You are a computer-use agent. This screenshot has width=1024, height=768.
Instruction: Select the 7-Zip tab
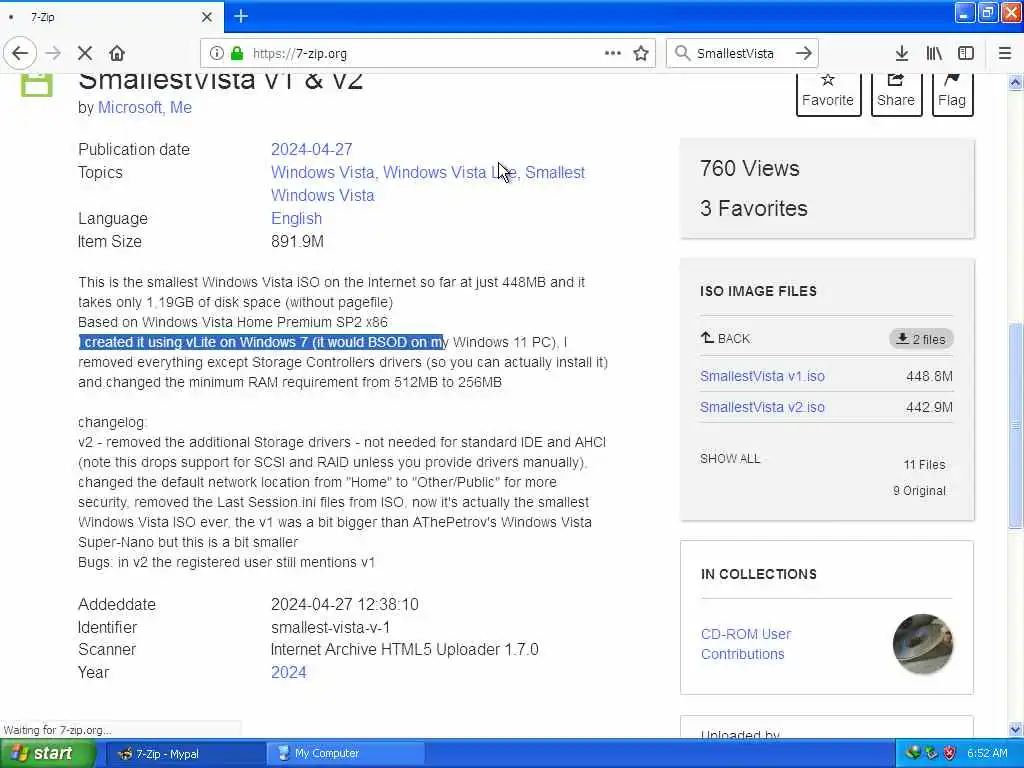click(x=111, y=17)
